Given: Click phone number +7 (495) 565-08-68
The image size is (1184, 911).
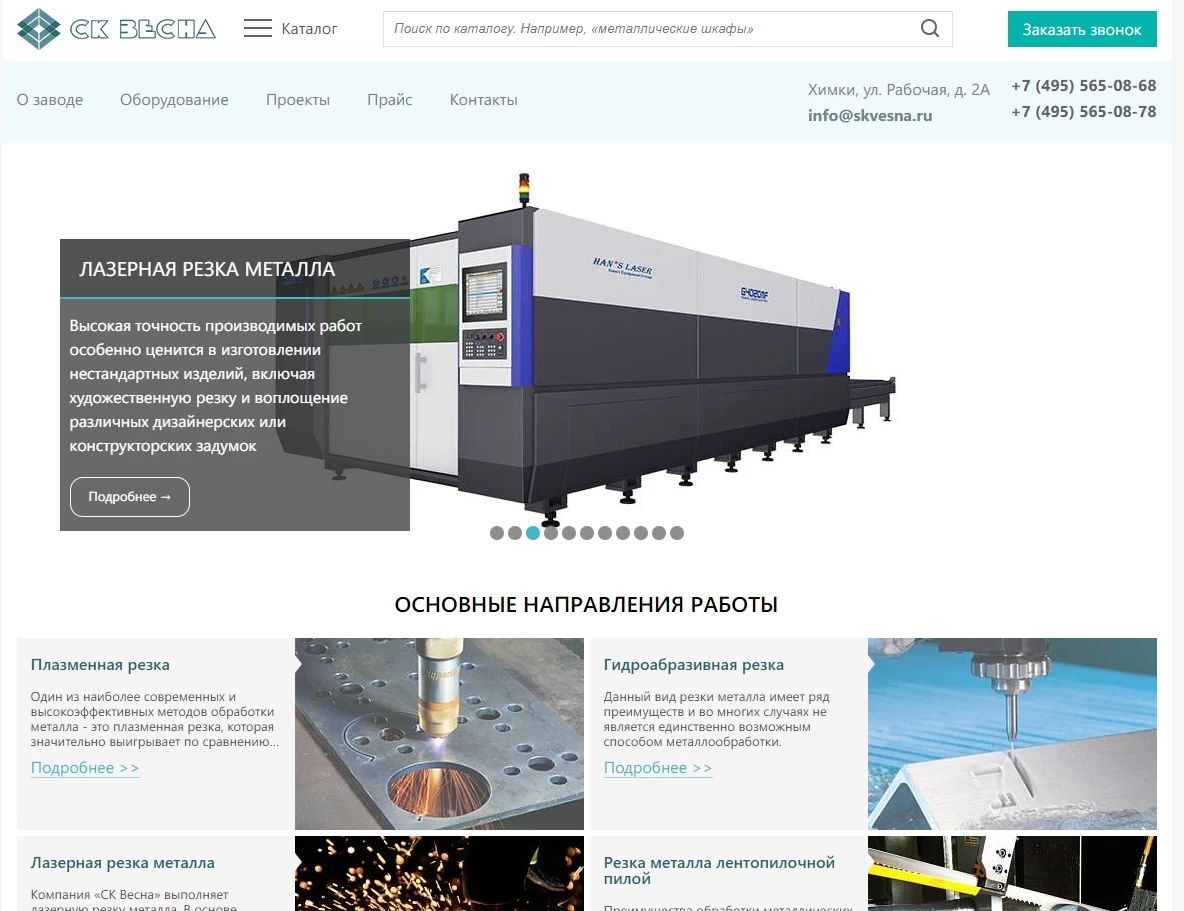Looking at the screenshot, I should coord(1084,85).
